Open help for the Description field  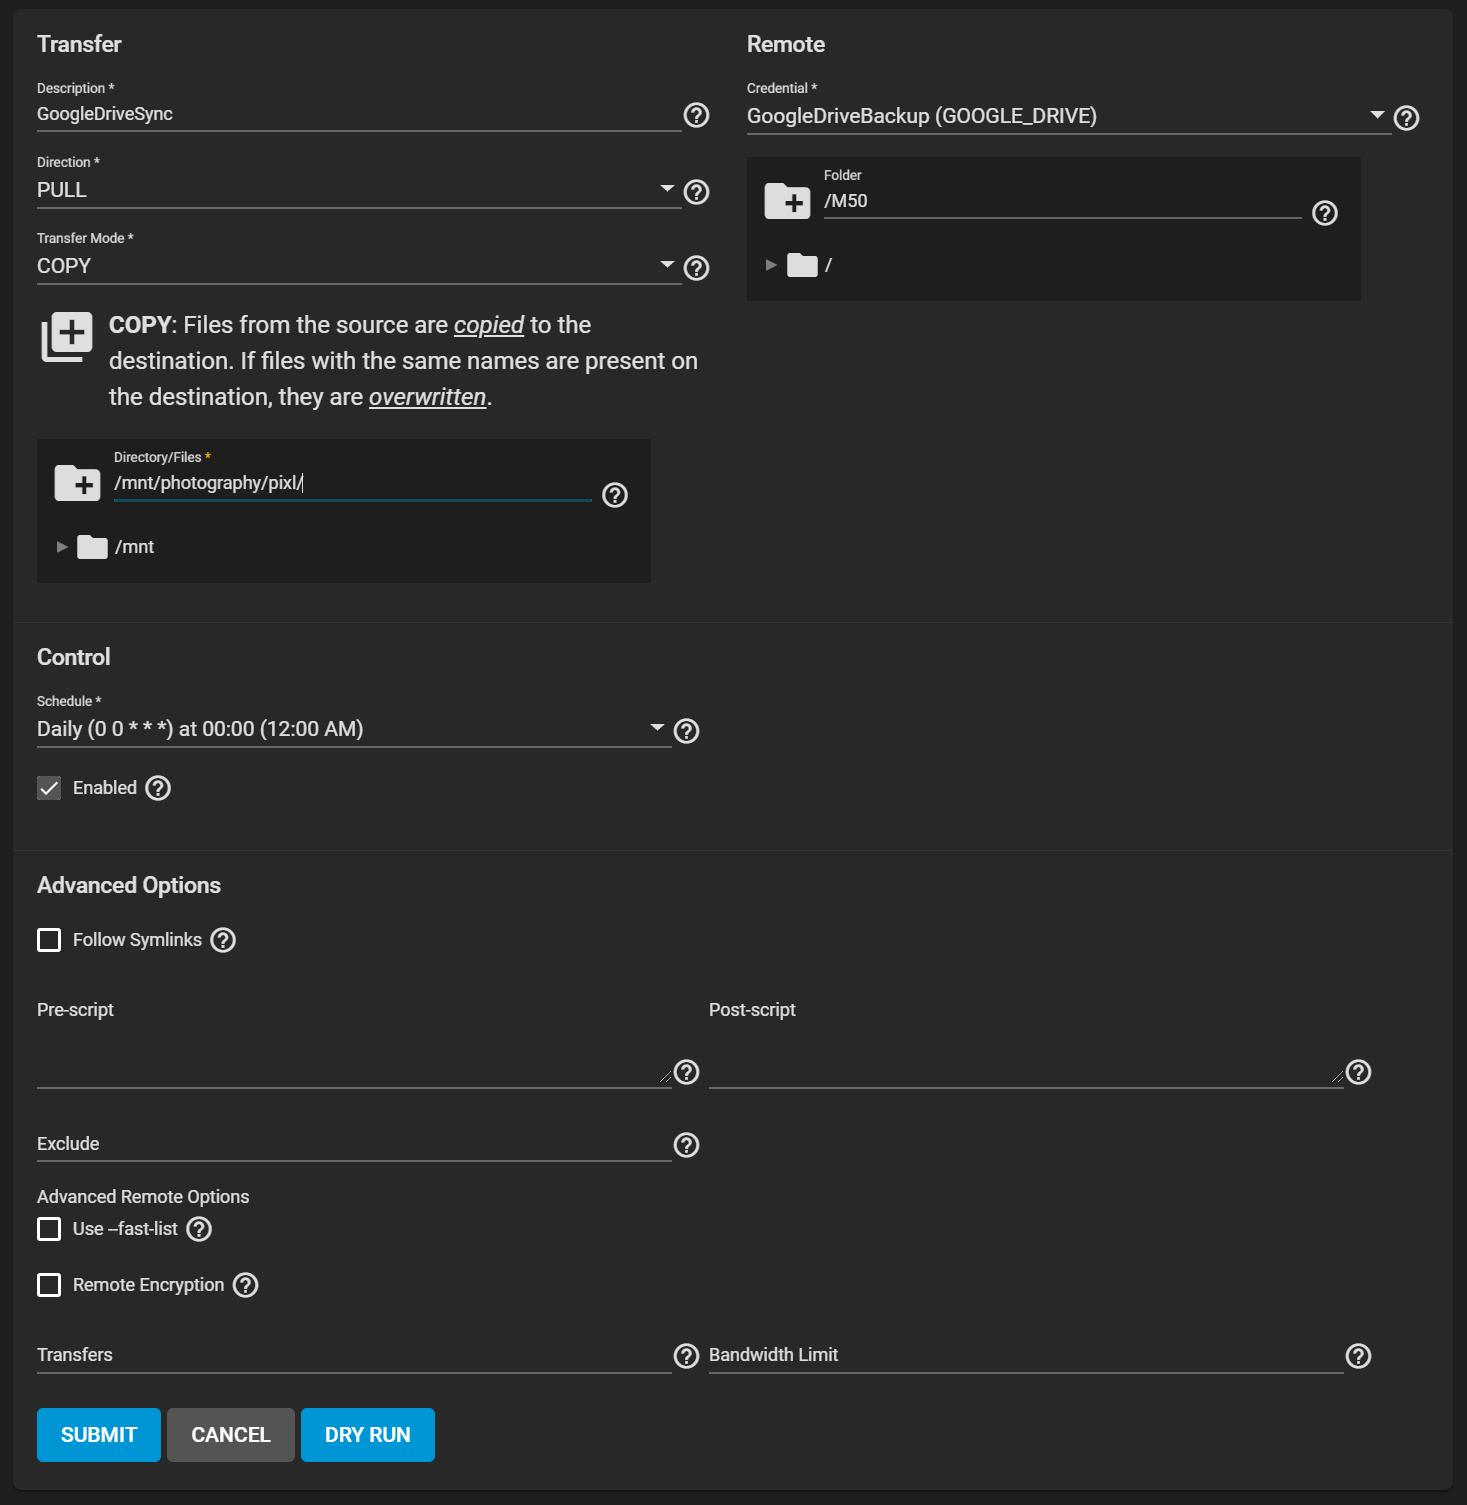coord(696,116)
